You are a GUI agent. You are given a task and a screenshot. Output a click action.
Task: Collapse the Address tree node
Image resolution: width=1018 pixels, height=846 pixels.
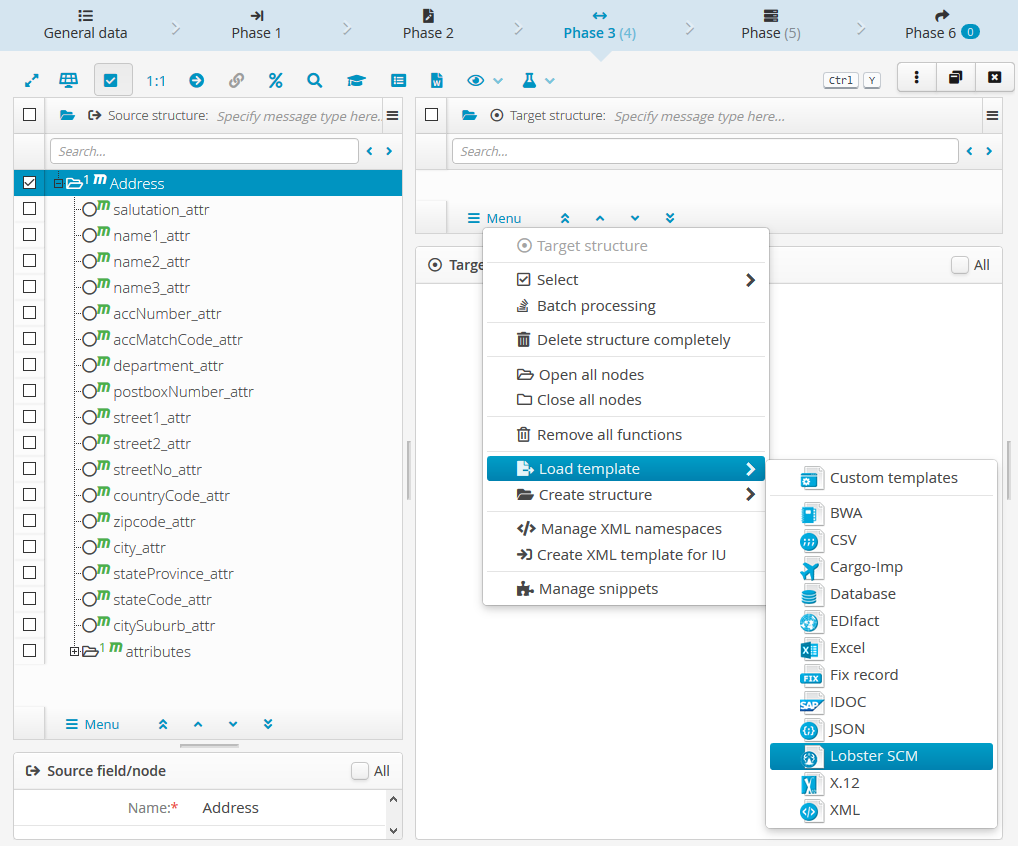click(x=58, y=184)
